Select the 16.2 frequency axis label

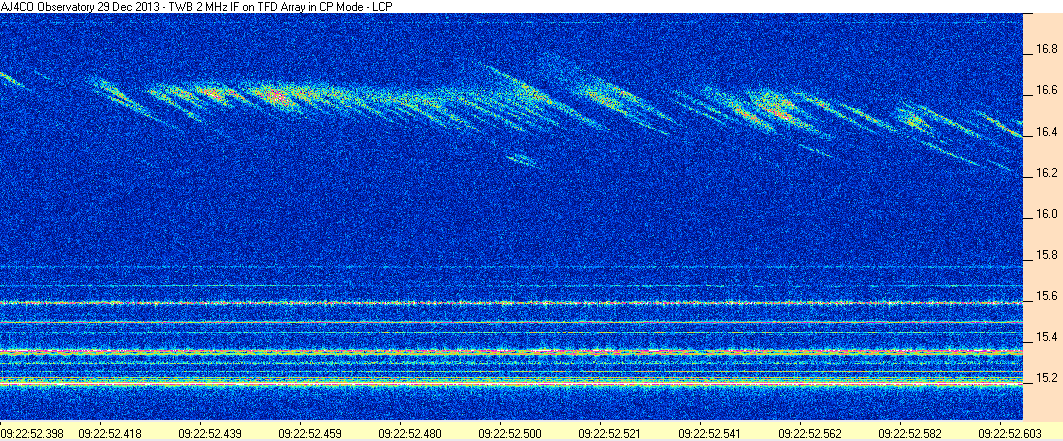click(1047, 173)
